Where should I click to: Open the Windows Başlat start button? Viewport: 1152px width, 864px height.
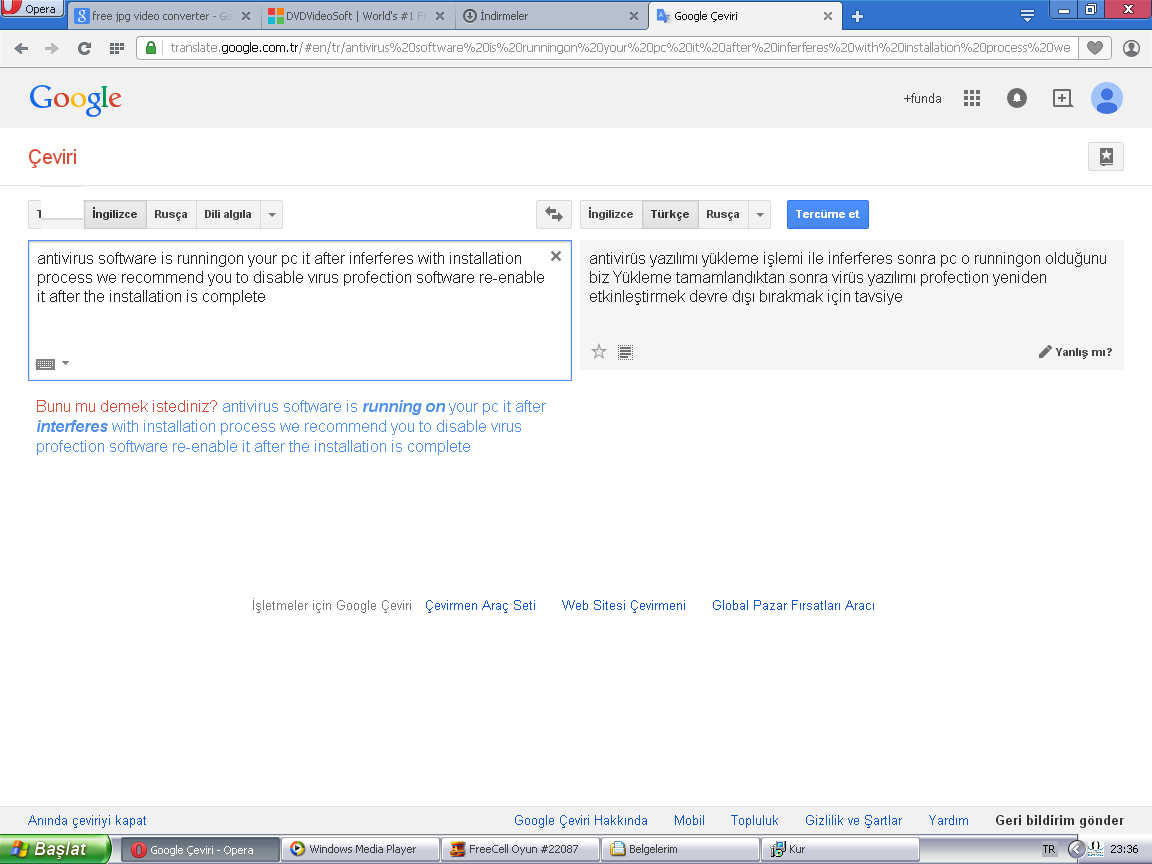pos(55,849)
